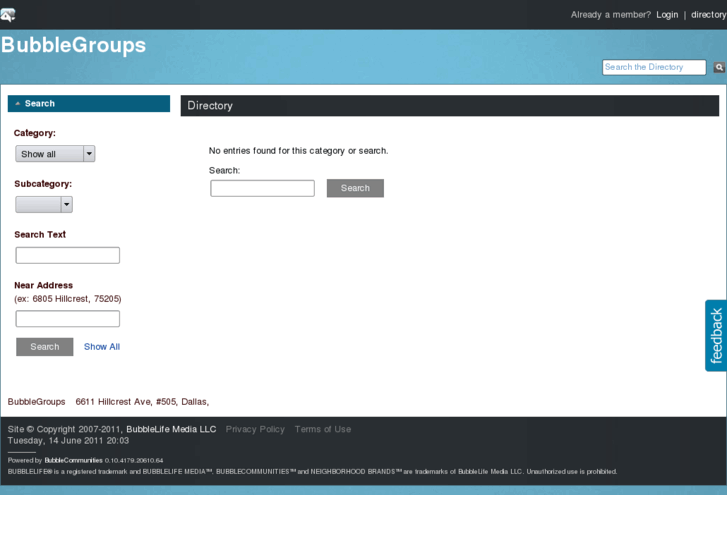The height and width of the screenshot is (545, 727).
Task: Click the footer BubbleGroups name text
Action: pyautogui.click(x=37, y=402)
